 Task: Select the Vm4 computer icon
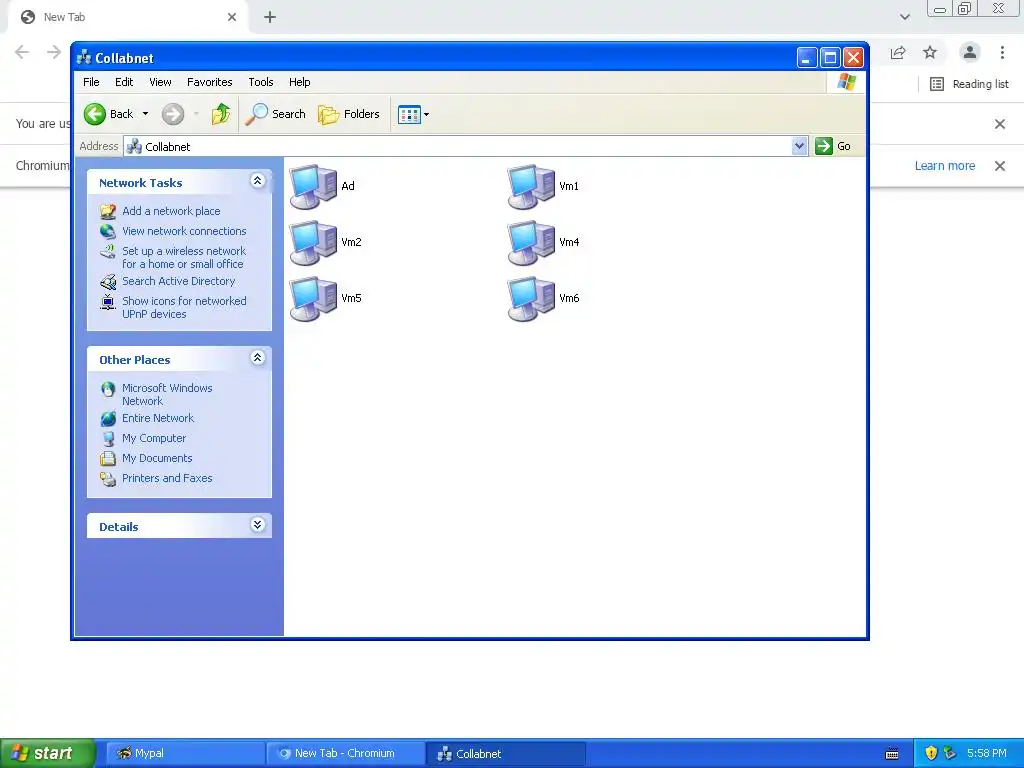[532, 243]
